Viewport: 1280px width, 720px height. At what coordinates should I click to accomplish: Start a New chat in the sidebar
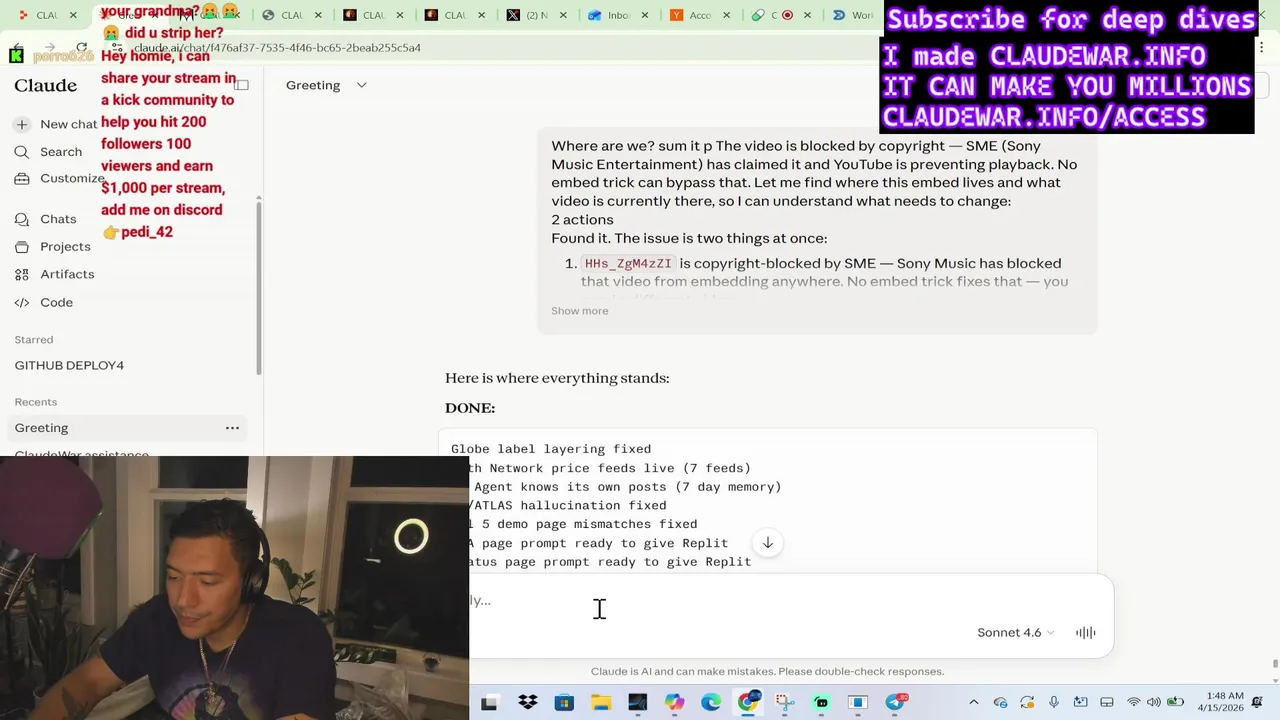click(x=56, y=124)
